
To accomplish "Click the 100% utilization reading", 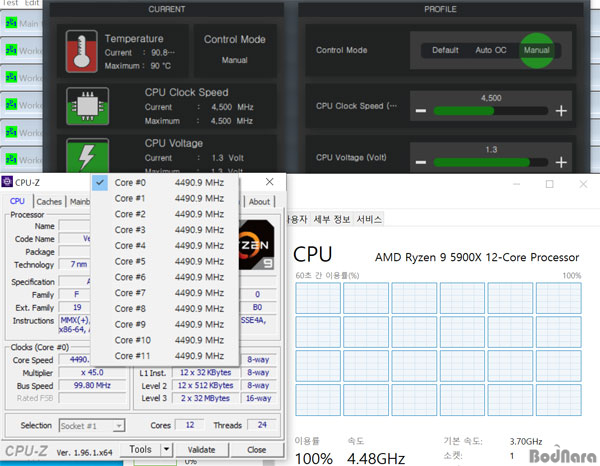I will (x=313, y=458).
